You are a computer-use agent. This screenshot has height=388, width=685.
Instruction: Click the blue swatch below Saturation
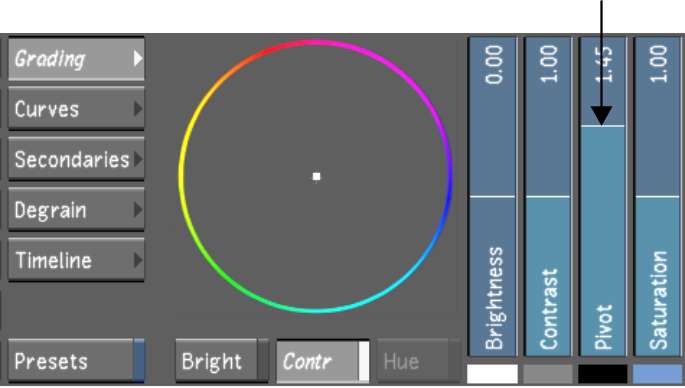tap(658, 374)
